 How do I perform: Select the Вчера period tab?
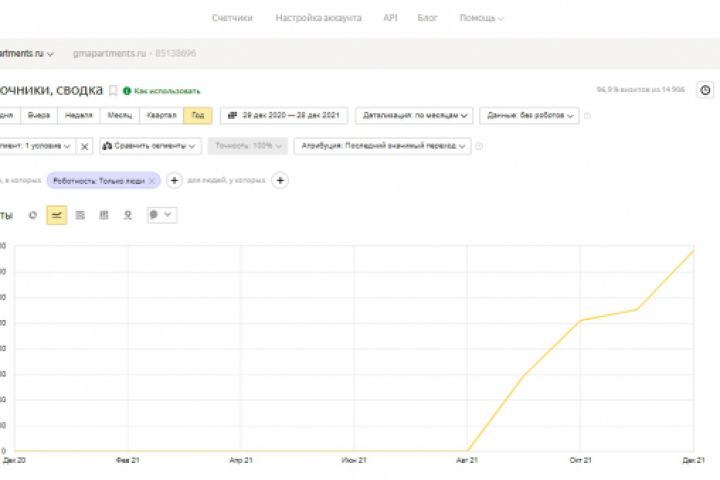(x=39, y=115)
